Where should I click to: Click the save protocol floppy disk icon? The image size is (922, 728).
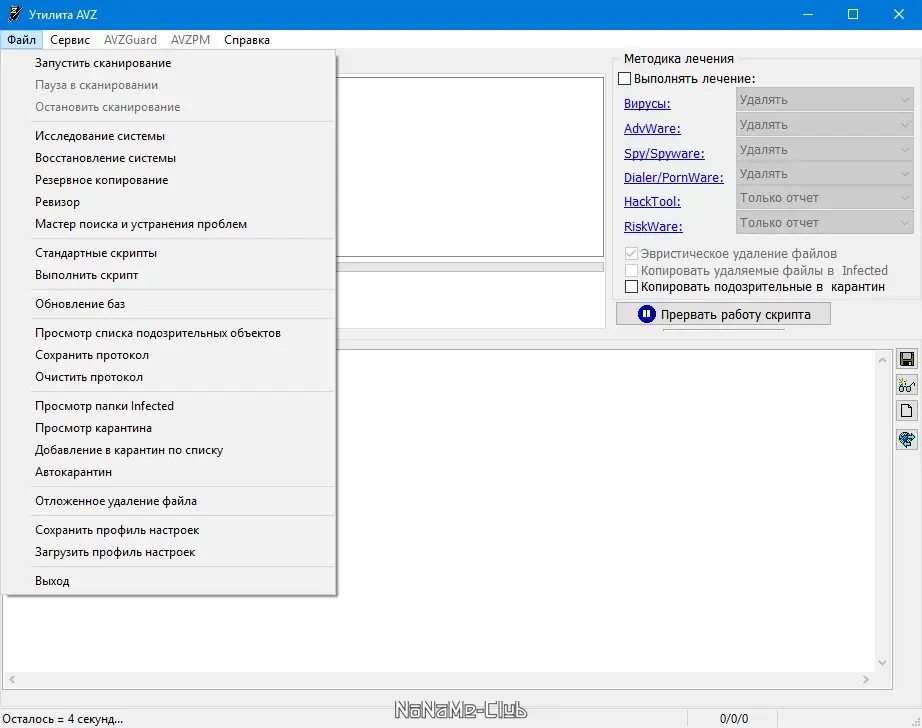907,359
